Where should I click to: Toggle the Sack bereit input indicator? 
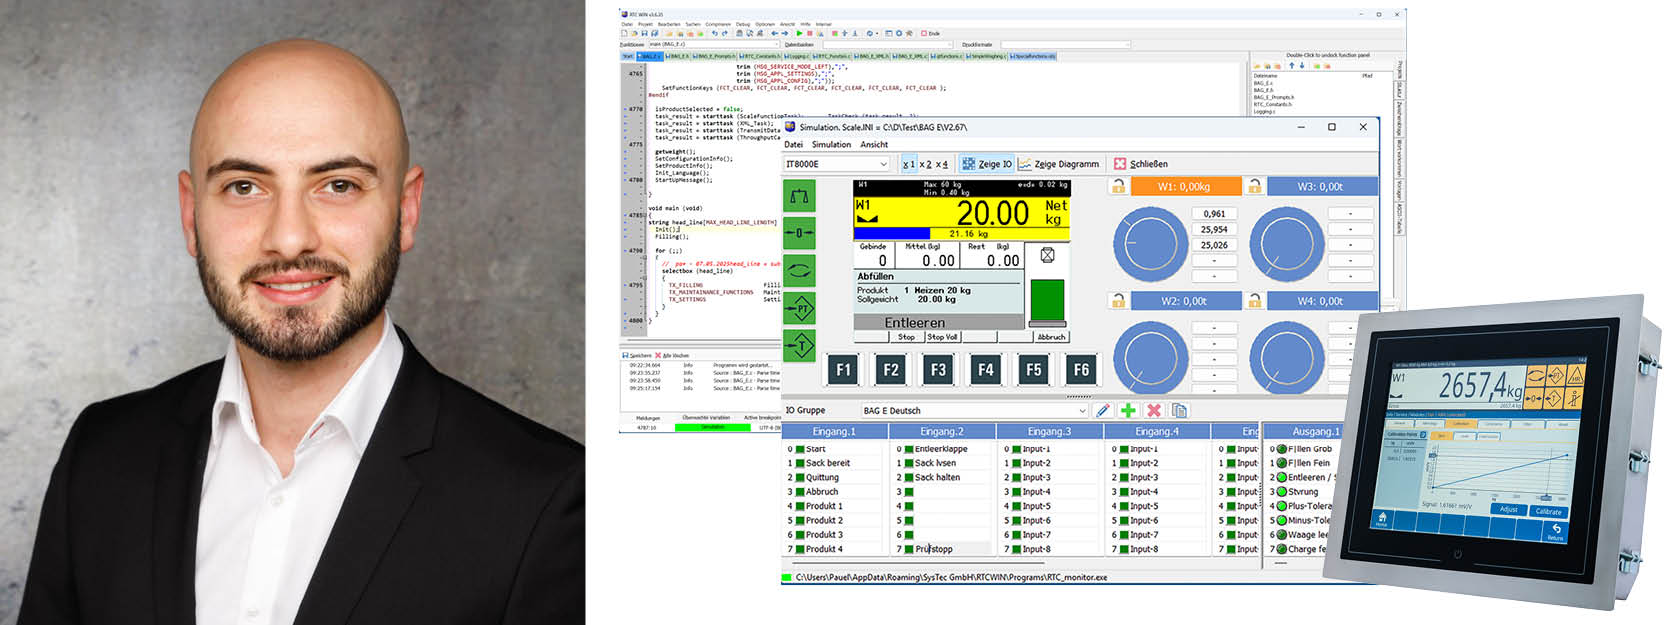(x=800, y=463)
